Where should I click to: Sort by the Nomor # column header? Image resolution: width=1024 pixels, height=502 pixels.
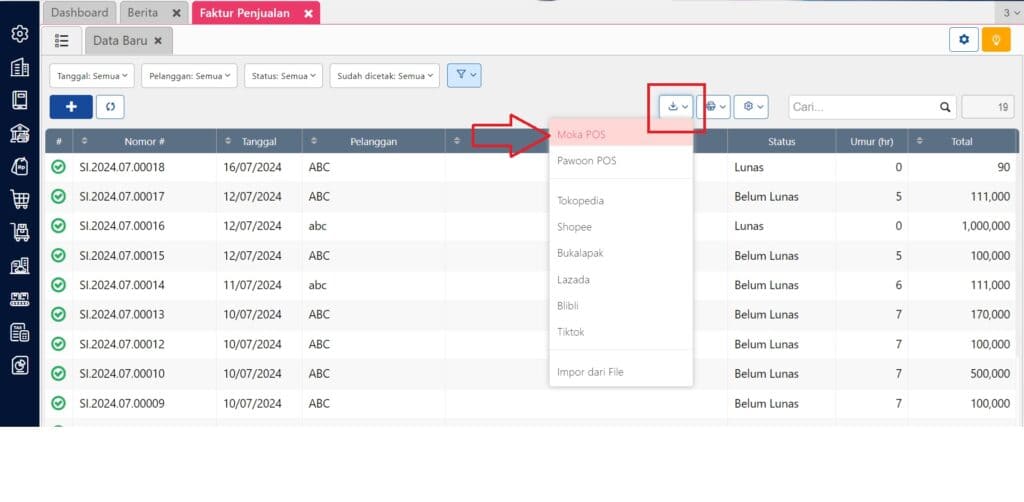(x=144, y=142)
